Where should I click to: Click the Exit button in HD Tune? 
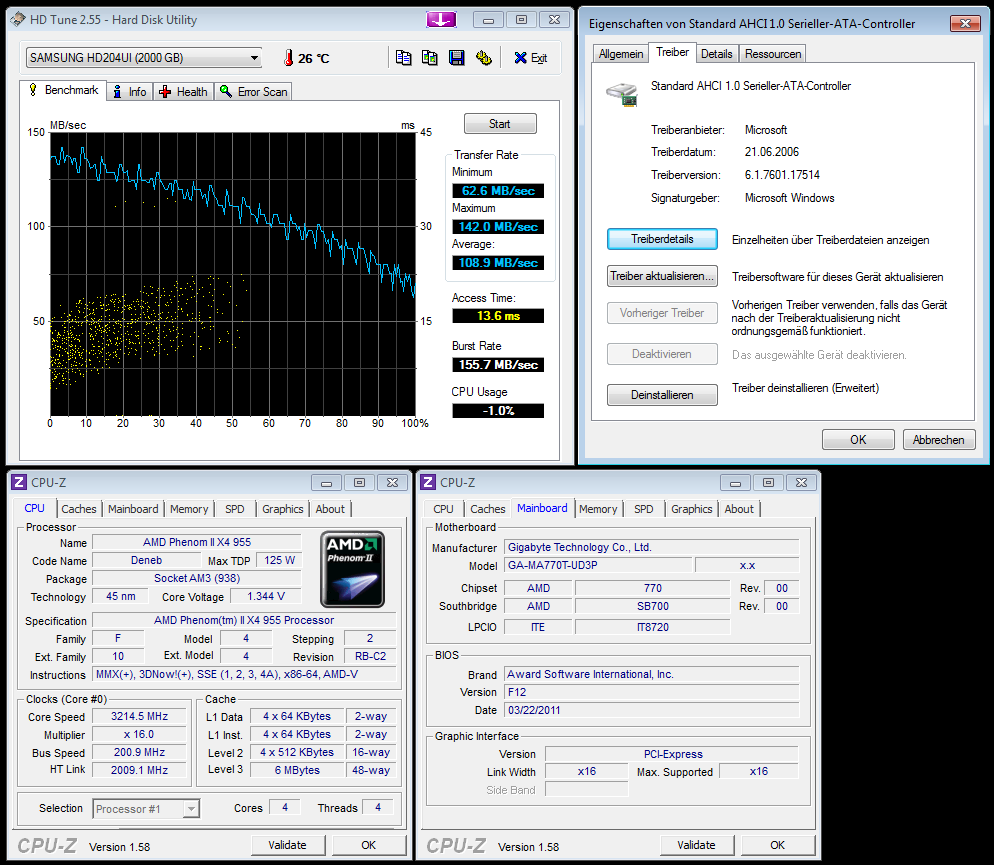point(530,58)
